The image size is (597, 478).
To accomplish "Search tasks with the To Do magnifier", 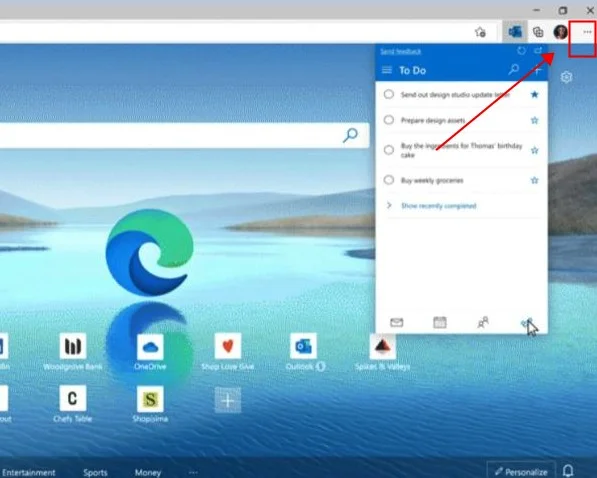I will tap(514, 70).
